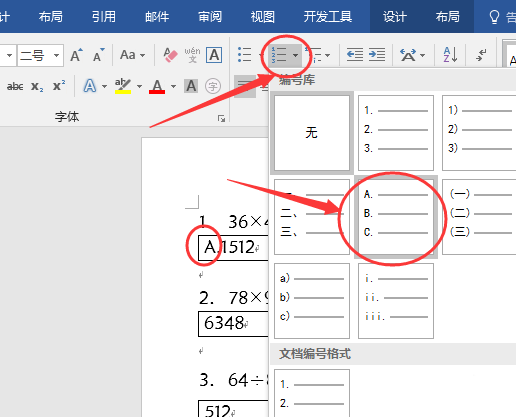Click the bulleted list icon
Screen dimensions: 516x417
(244, 55)
